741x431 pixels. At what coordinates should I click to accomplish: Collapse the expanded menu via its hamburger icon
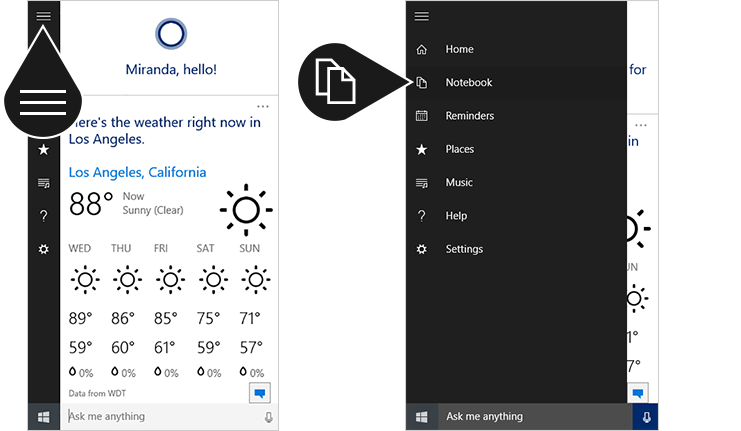tap(422, 16)
